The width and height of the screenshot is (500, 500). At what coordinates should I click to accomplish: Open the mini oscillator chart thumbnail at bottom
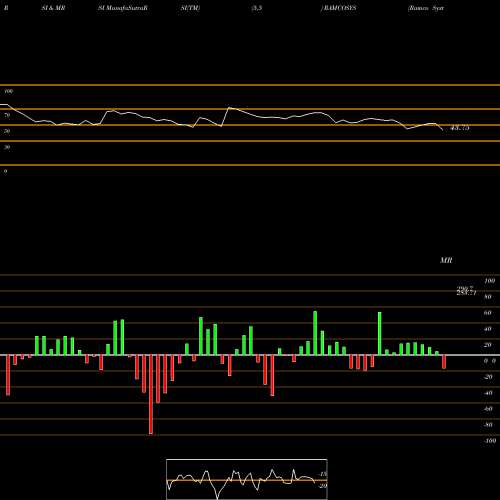click(x=247, y=479)
